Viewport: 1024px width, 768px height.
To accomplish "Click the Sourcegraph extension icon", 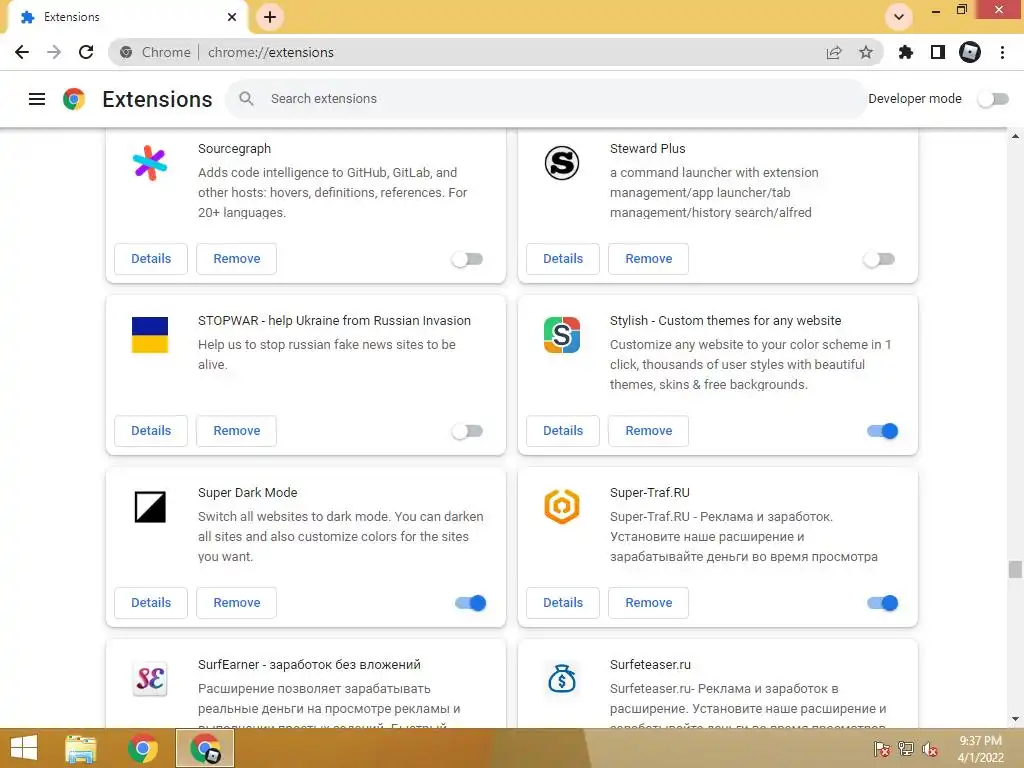I will [150, 163].
